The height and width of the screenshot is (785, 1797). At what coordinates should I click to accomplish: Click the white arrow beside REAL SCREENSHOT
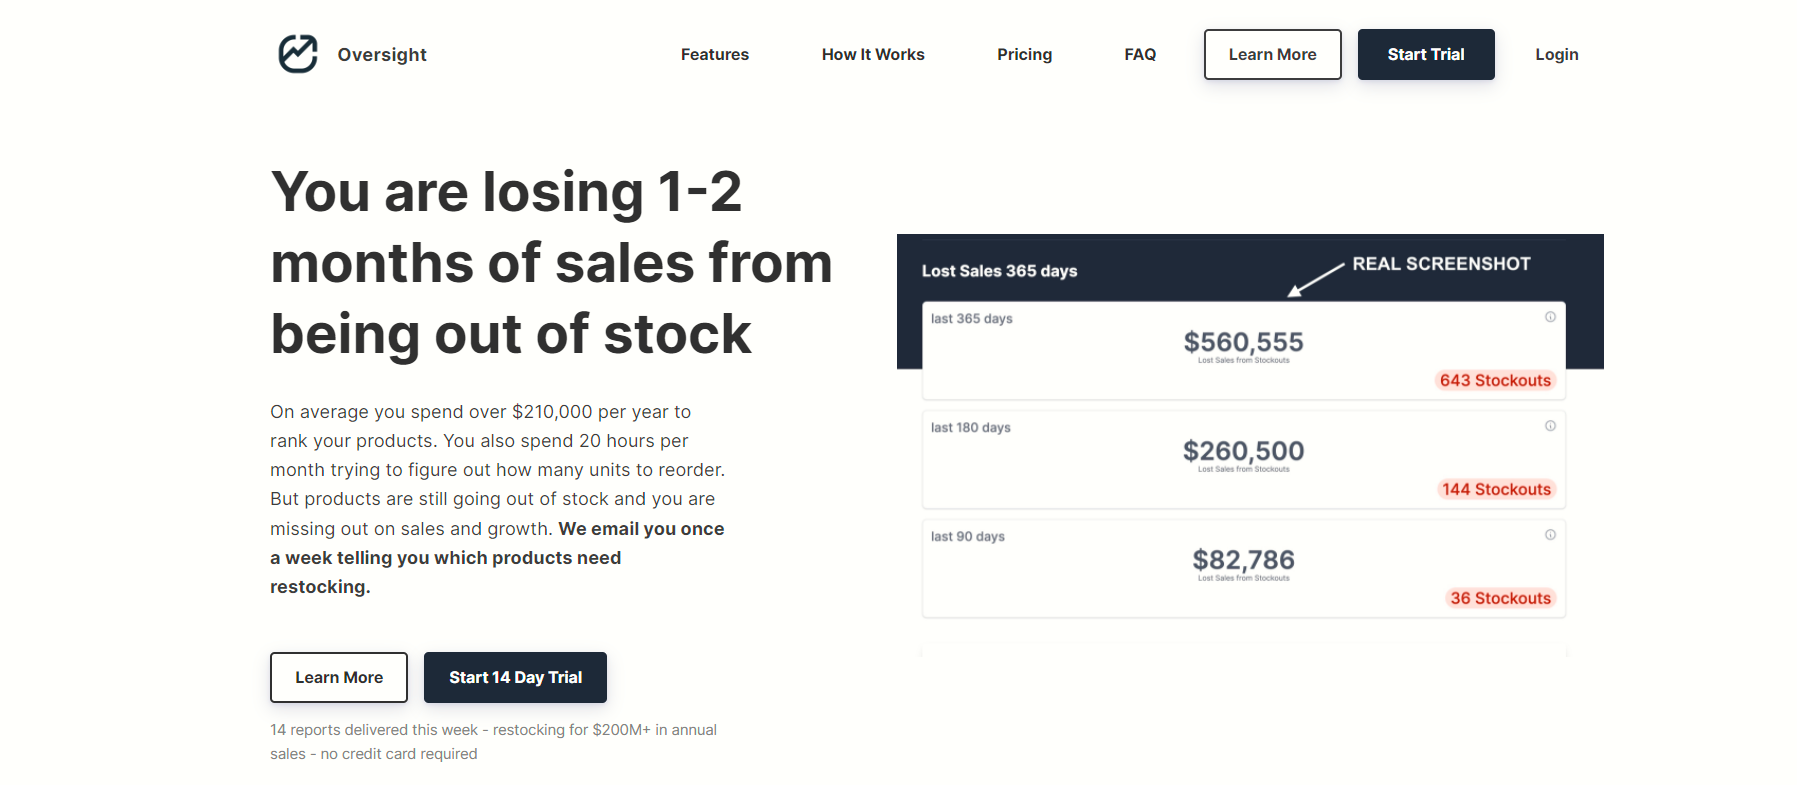pyautogui.click(x=1314, y=280)
